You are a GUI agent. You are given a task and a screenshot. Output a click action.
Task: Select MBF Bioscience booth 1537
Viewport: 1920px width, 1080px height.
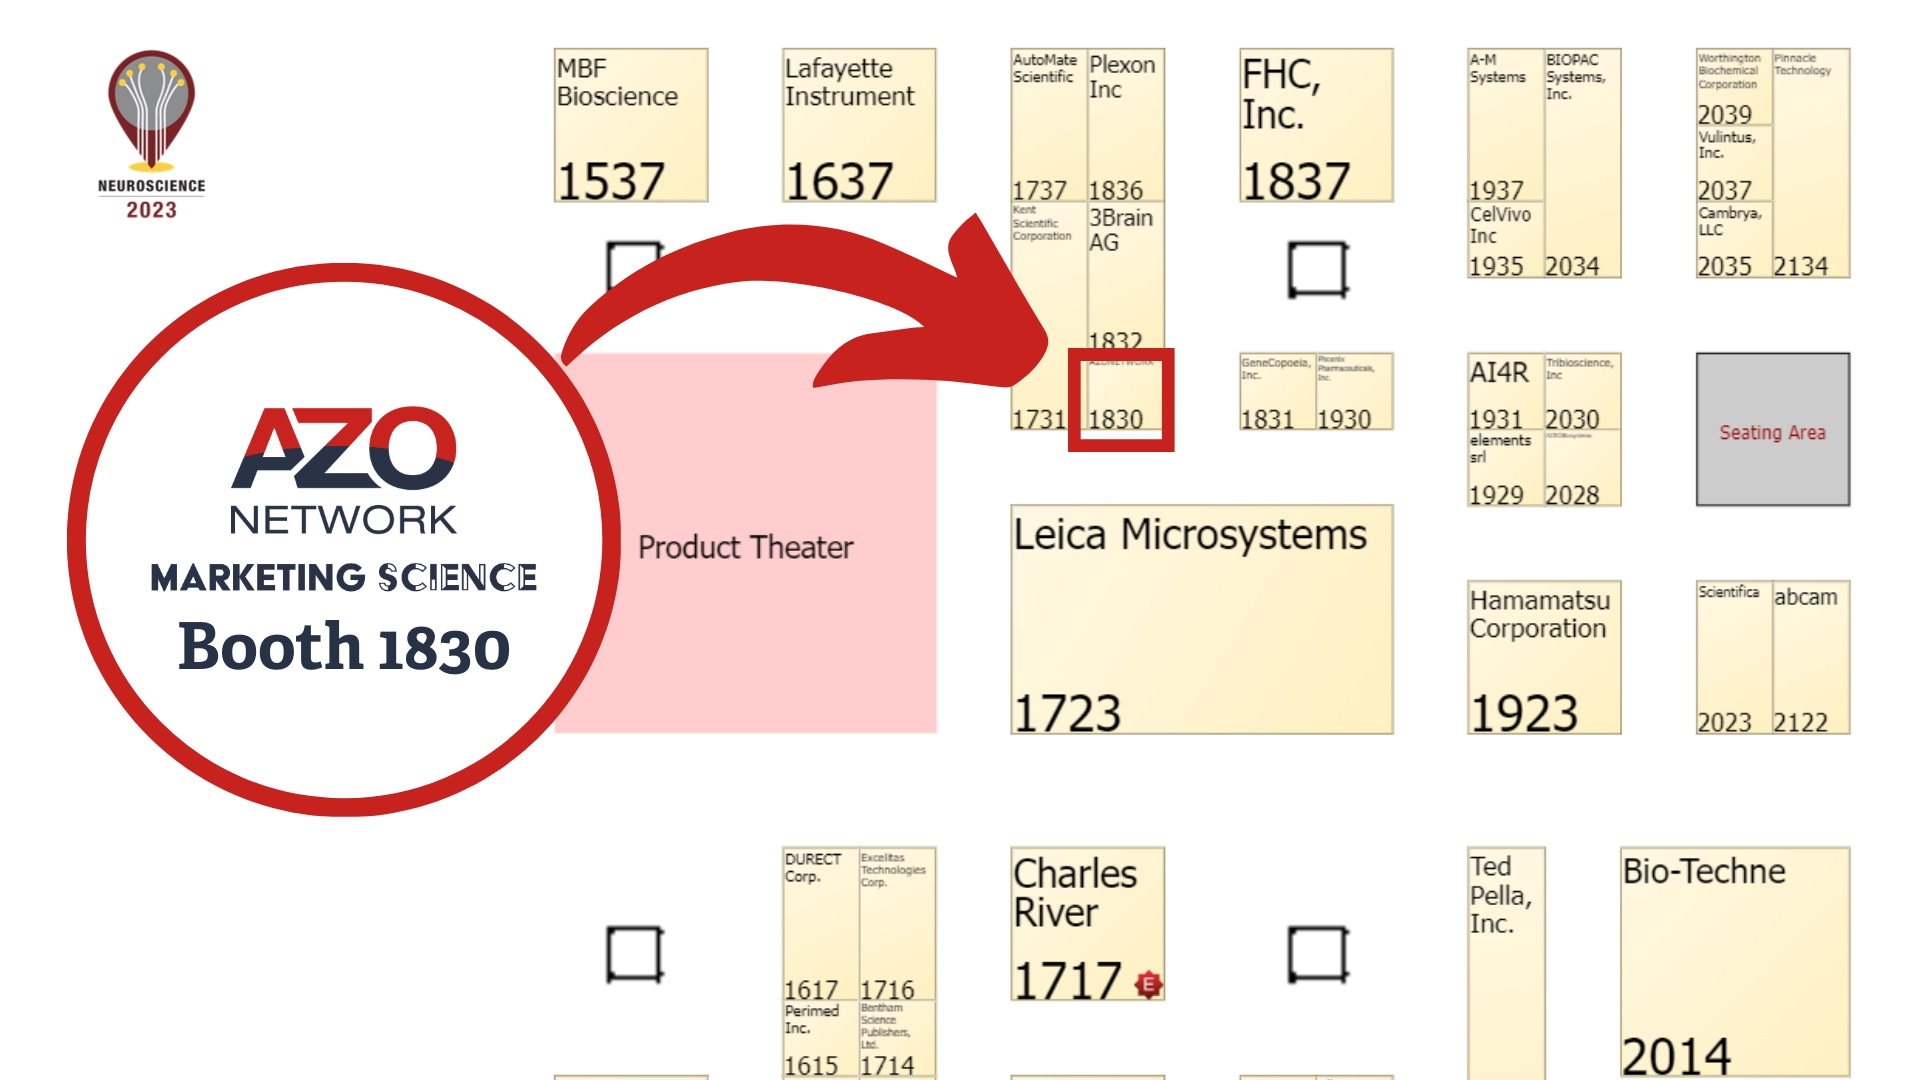tap(631, 125)
